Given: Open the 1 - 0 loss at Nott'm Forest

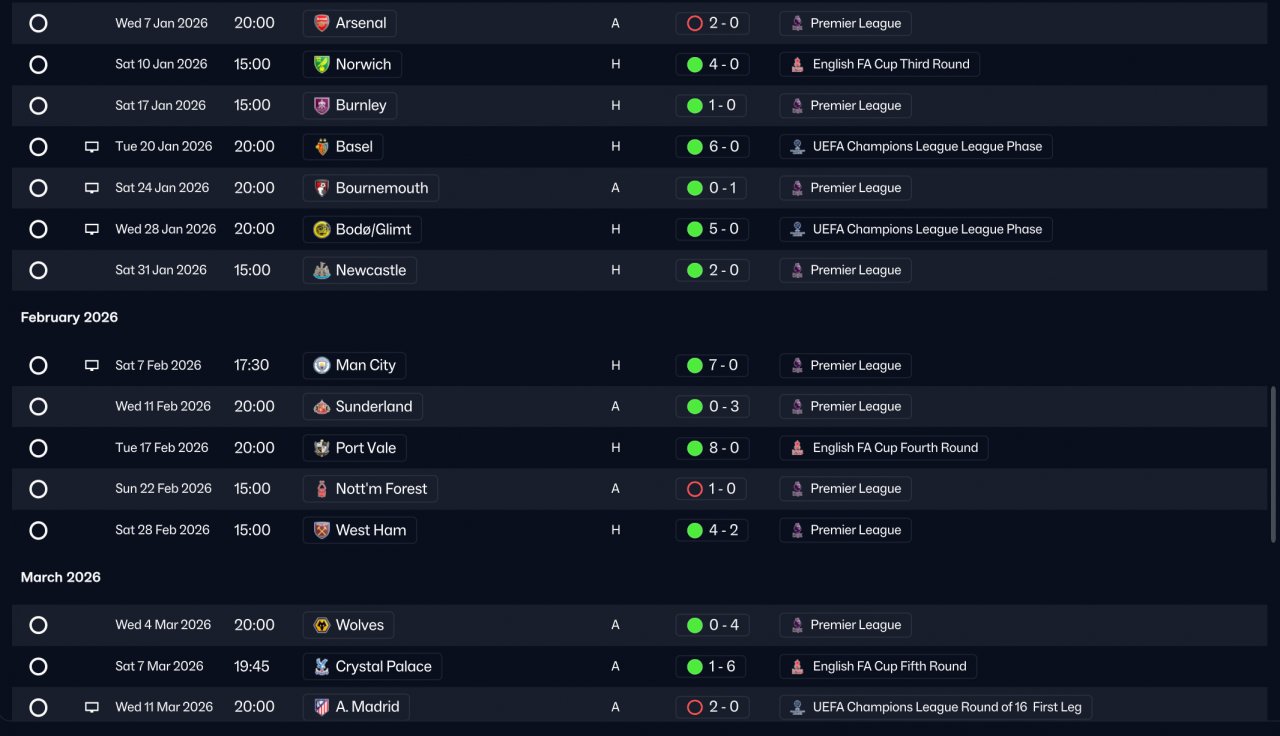Looking at the screenshot, I should 712,489.
